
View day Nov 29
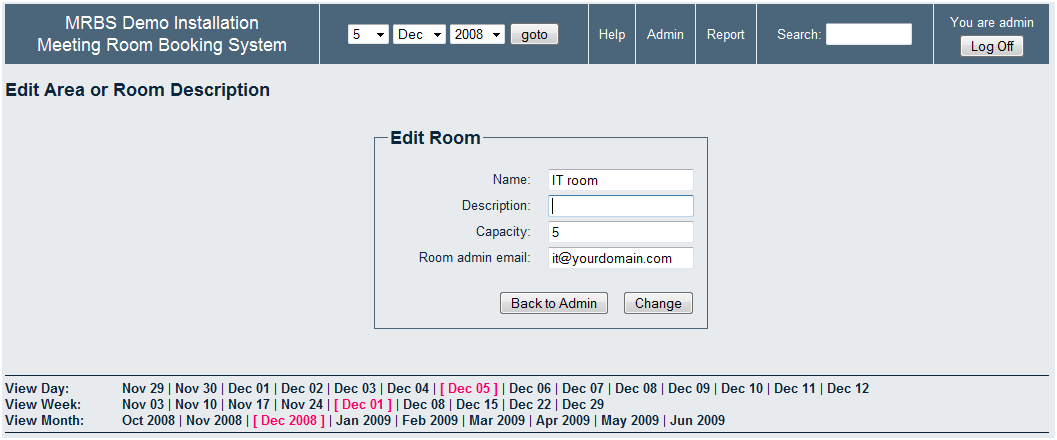click(142, 388)
